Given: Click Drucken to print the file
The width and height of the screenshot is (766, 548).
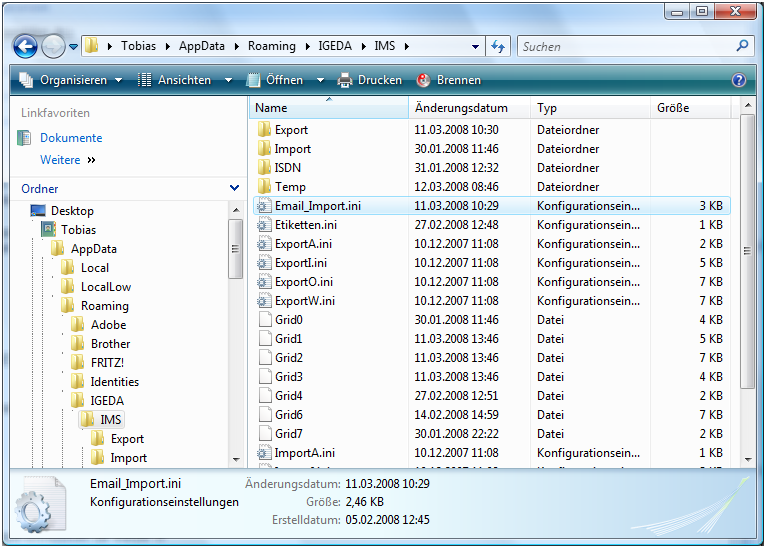Looking at the screenshot, I should (370, 80).
